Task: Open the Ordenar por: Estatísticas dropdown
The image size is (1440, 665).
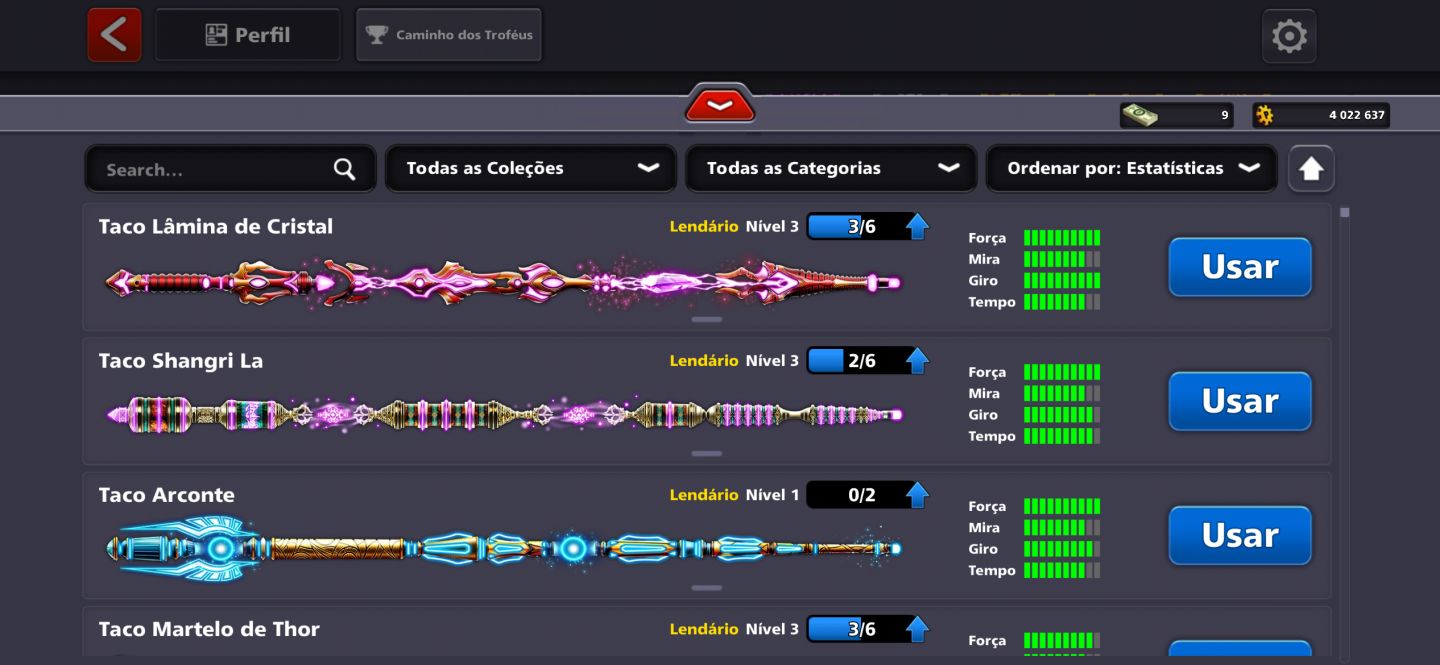Action: click(1131, 168)
